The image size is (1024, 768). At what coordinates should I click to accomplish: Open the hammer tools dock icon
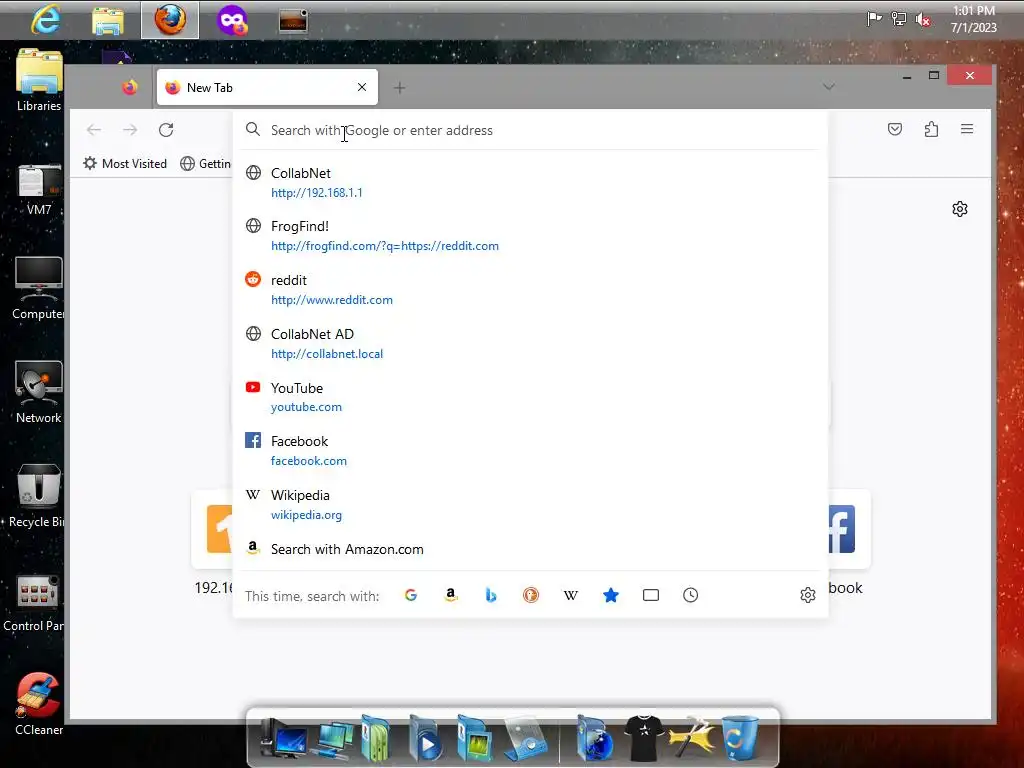point(692,738)
